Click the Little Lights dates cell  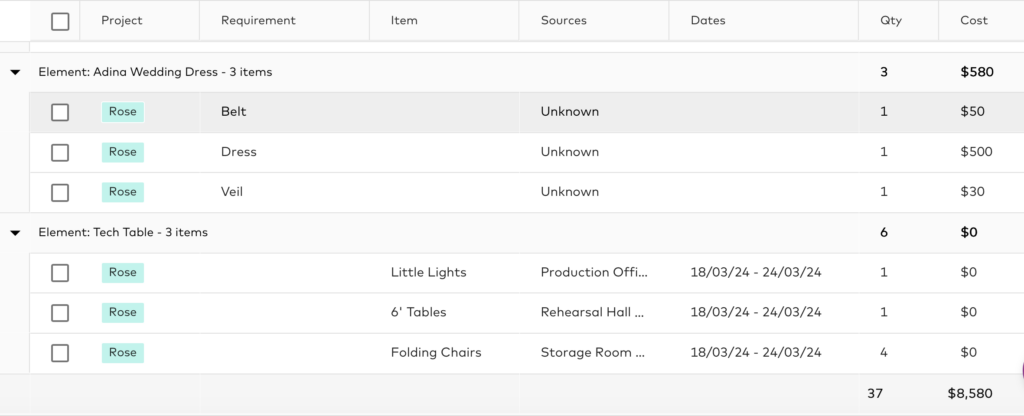[x=755, y=272]
